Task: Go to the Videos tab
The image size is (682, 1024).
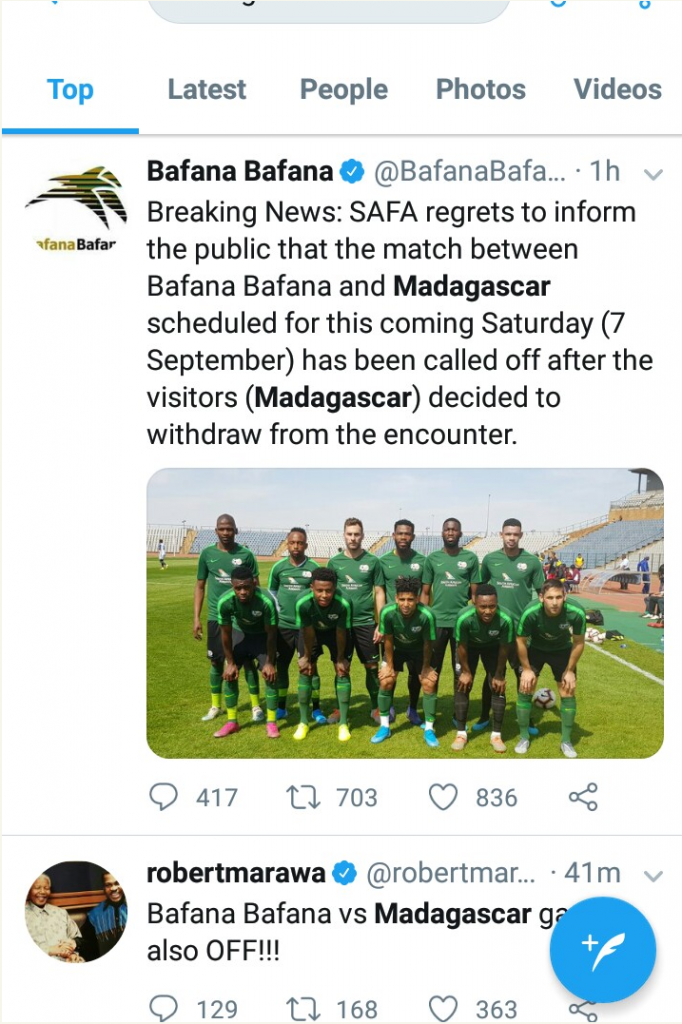Action: tap(617, 90)
